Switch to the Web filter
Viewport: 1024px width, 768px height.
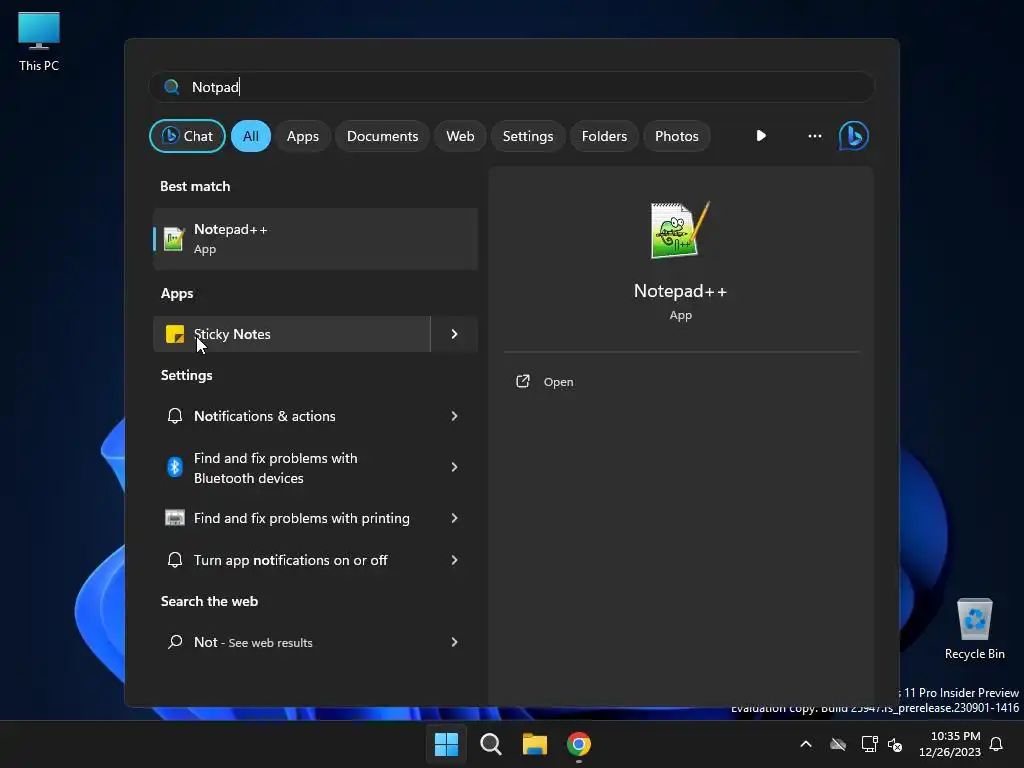[x=460, y=136]
